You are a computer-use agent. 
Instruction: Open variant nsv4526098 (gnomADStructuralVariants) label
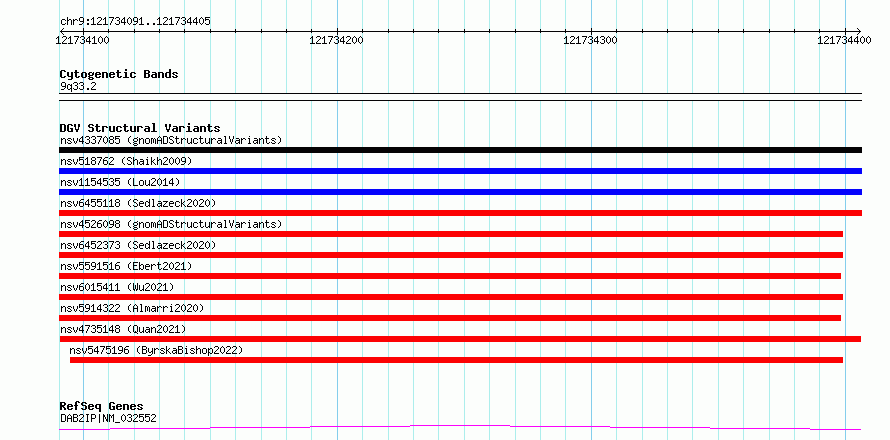coord(171,224)
